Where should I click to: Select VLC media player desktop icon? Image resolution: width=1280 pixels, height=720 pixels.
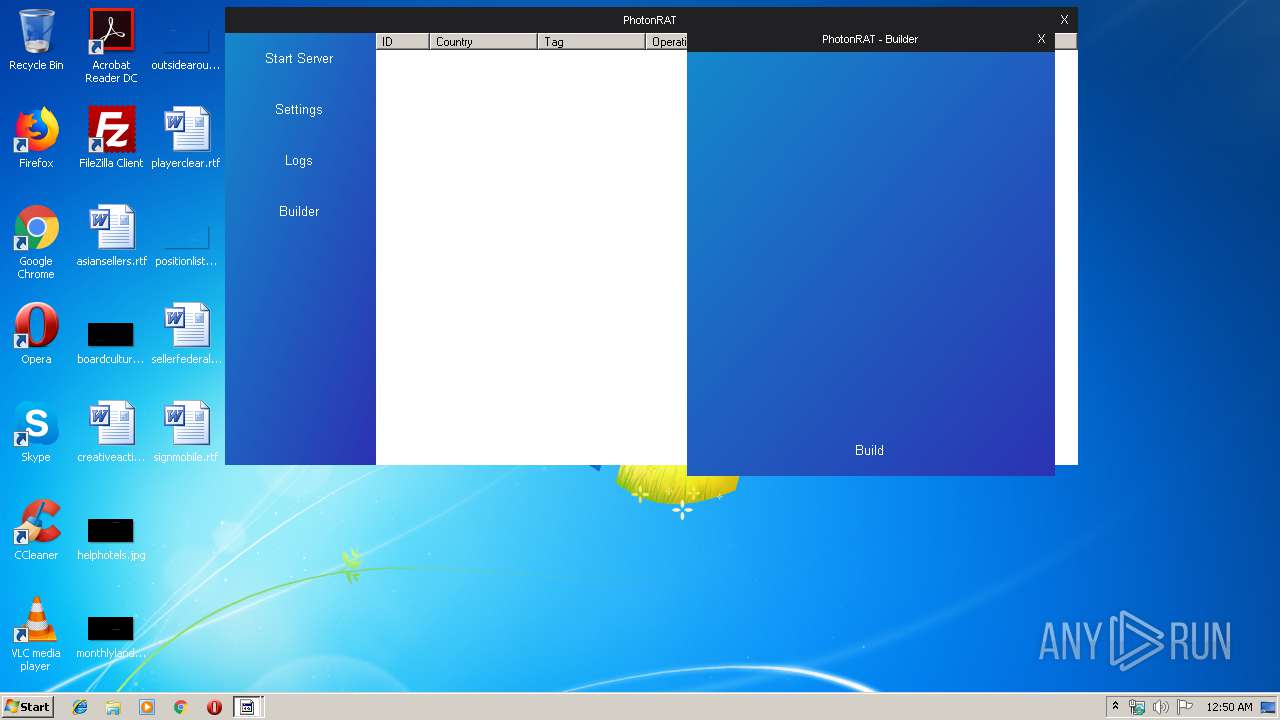tap(36, 634)
